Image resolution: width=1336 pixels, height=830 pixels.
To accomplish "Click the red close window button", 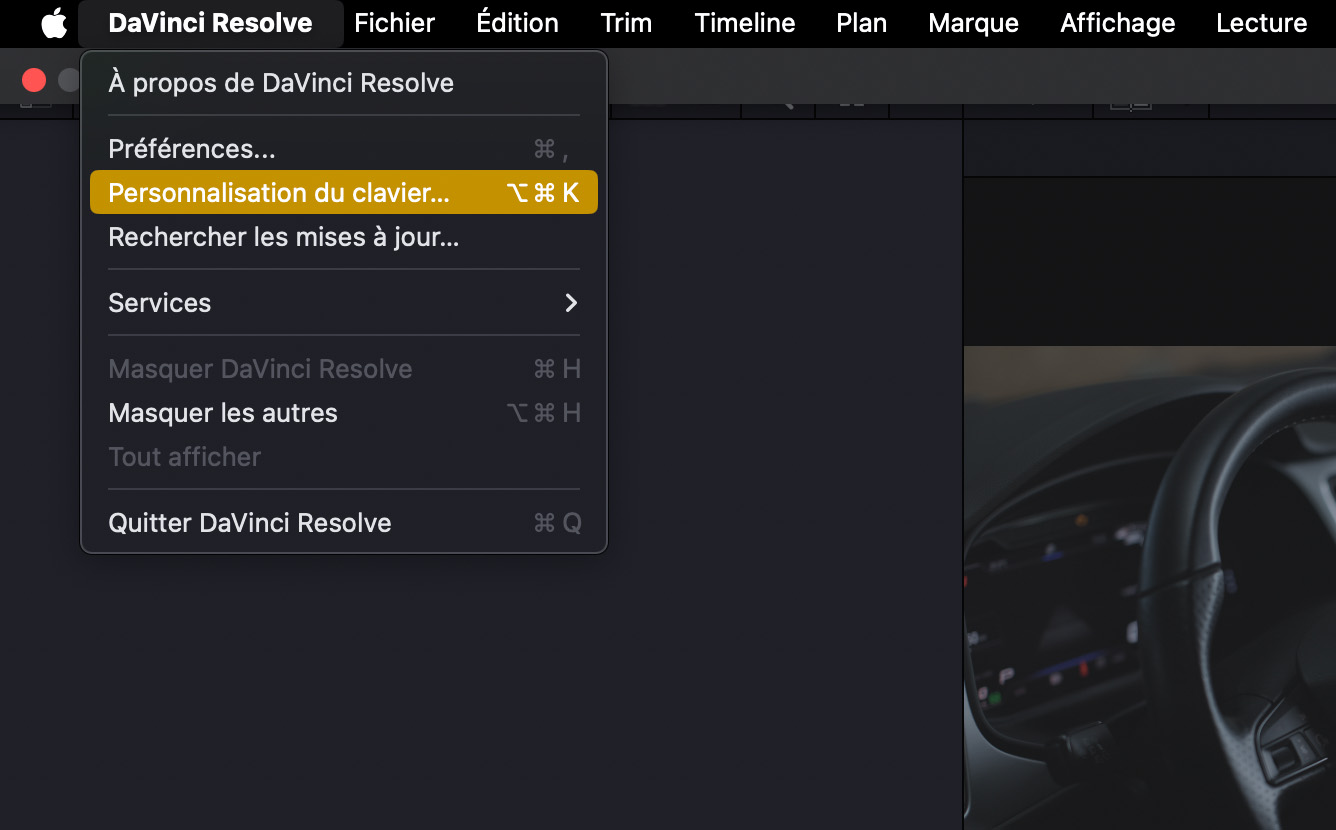I will tap(34, 80).
